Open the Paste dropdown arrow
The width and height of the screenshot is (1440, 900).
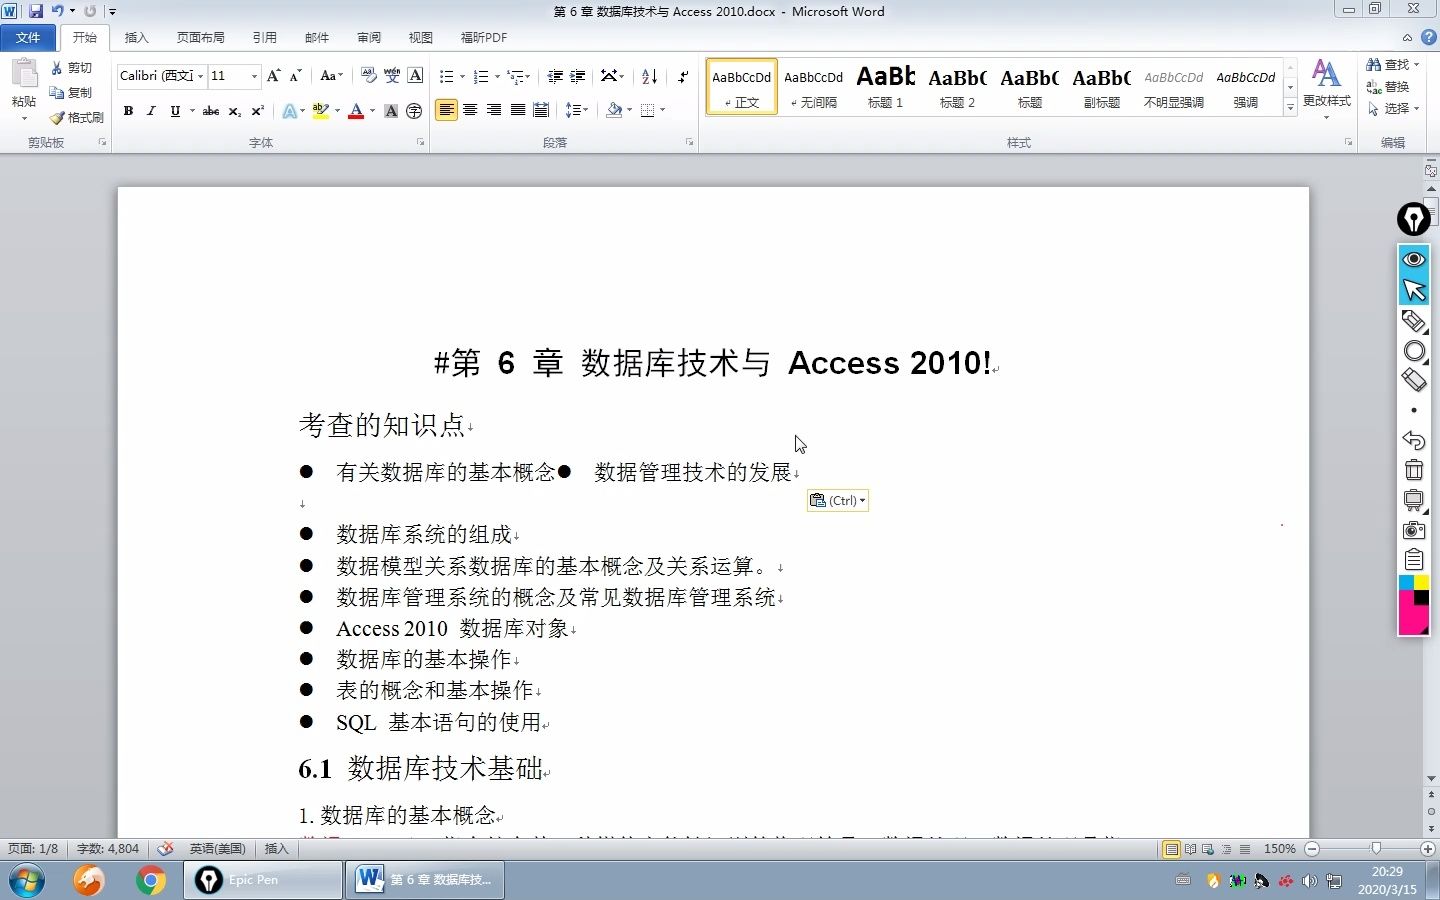(24, 118)
